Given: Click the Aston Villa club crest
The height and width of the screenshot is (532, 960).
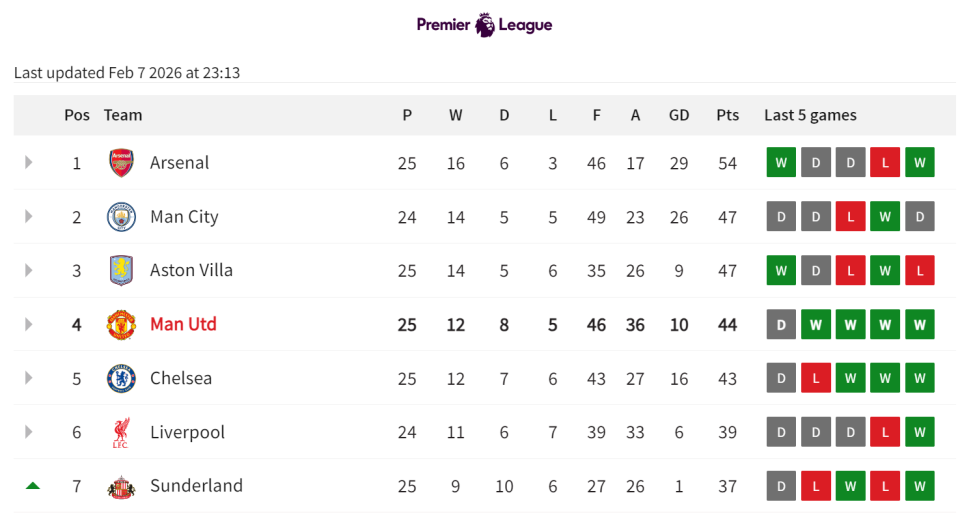Looking at the screenshot, I should (121, 270).
